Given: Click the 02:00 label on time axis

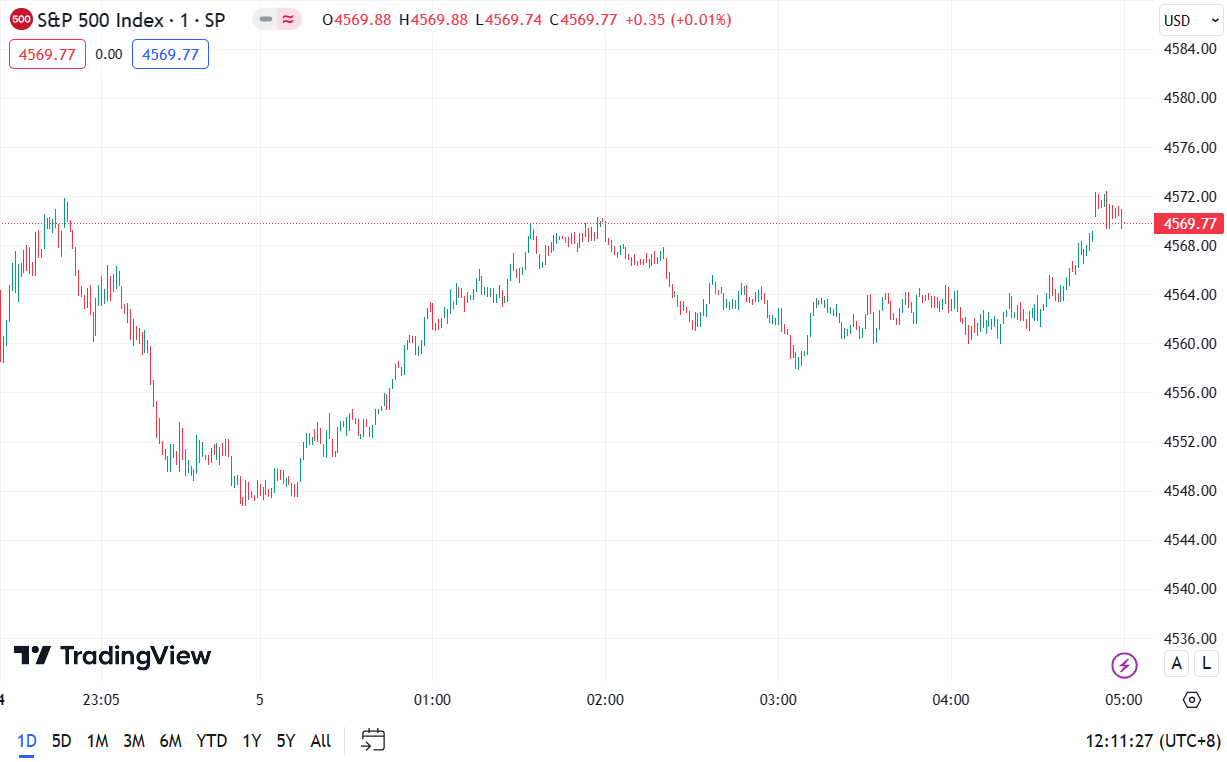Looking at the screenshot, I should click(x=605, y=700).
